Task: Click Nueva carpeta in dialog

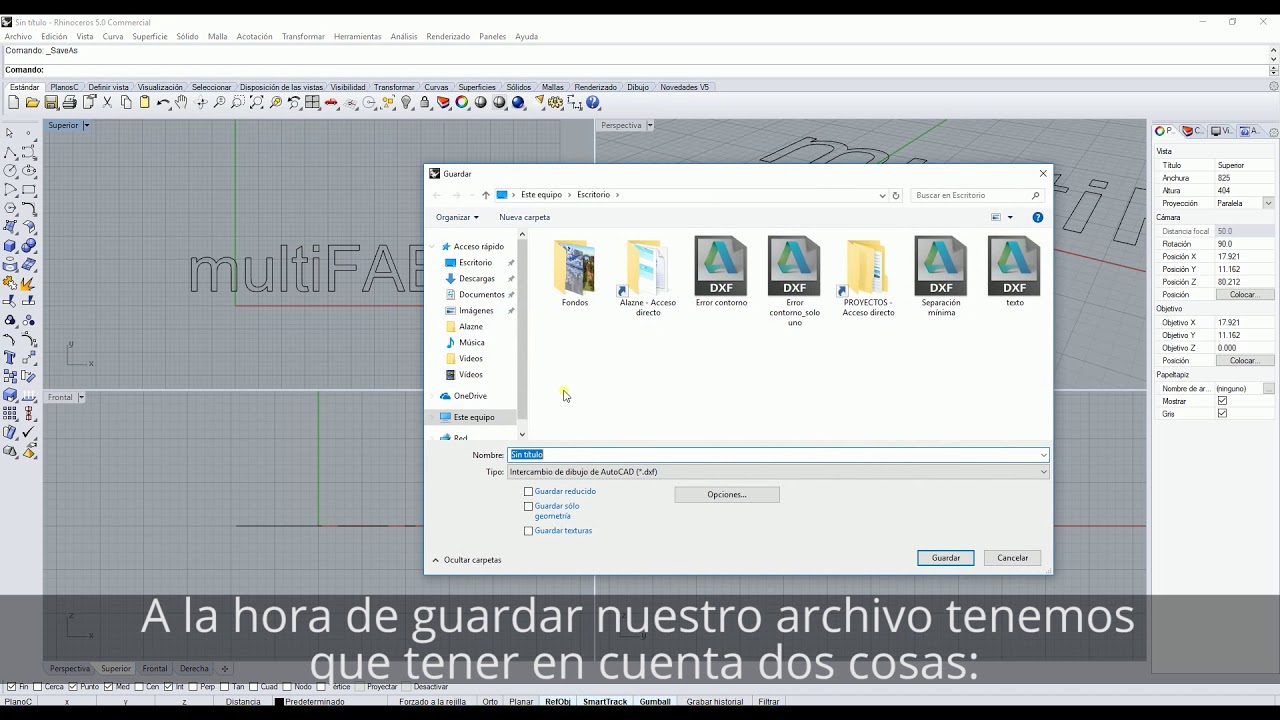Action: (x=525, y=217)
